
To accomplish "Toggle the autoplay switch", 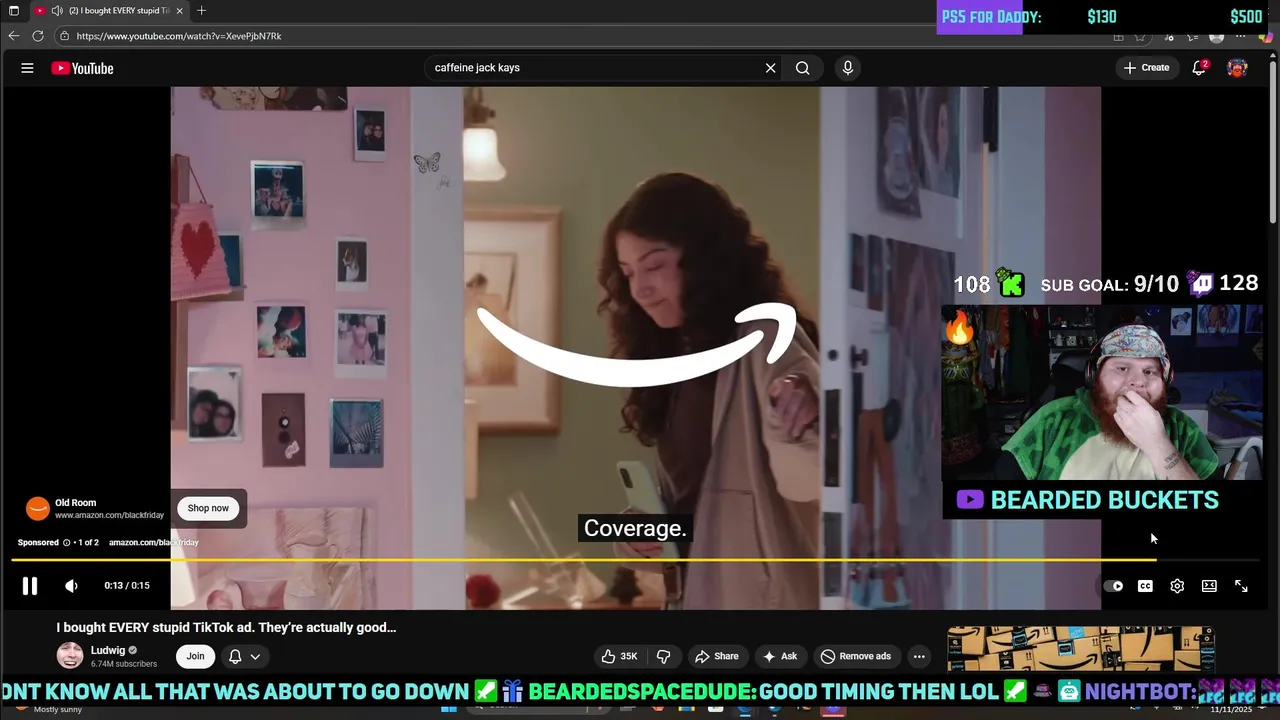I will (x=1113, y=586).
